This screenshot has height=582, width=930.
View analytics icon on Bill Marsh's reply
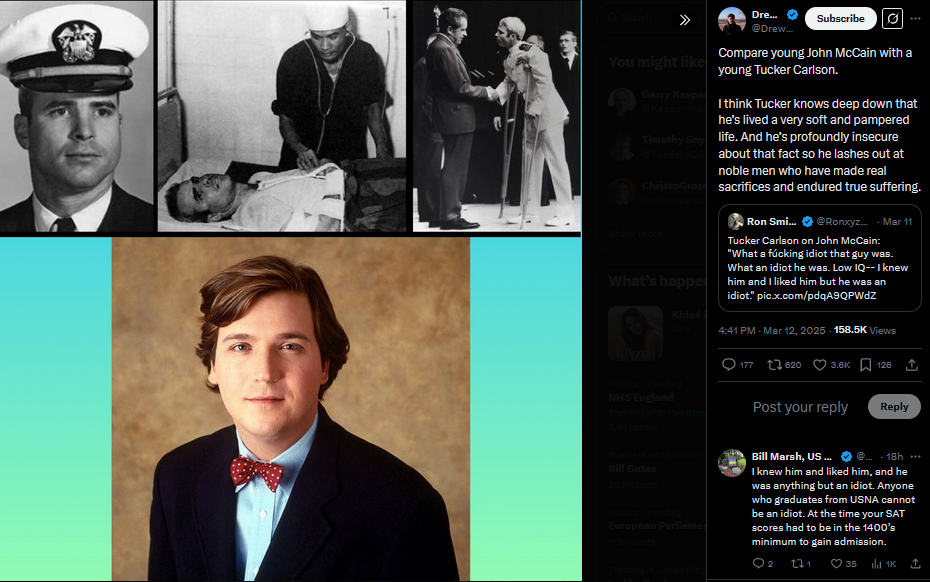[877, 564]
